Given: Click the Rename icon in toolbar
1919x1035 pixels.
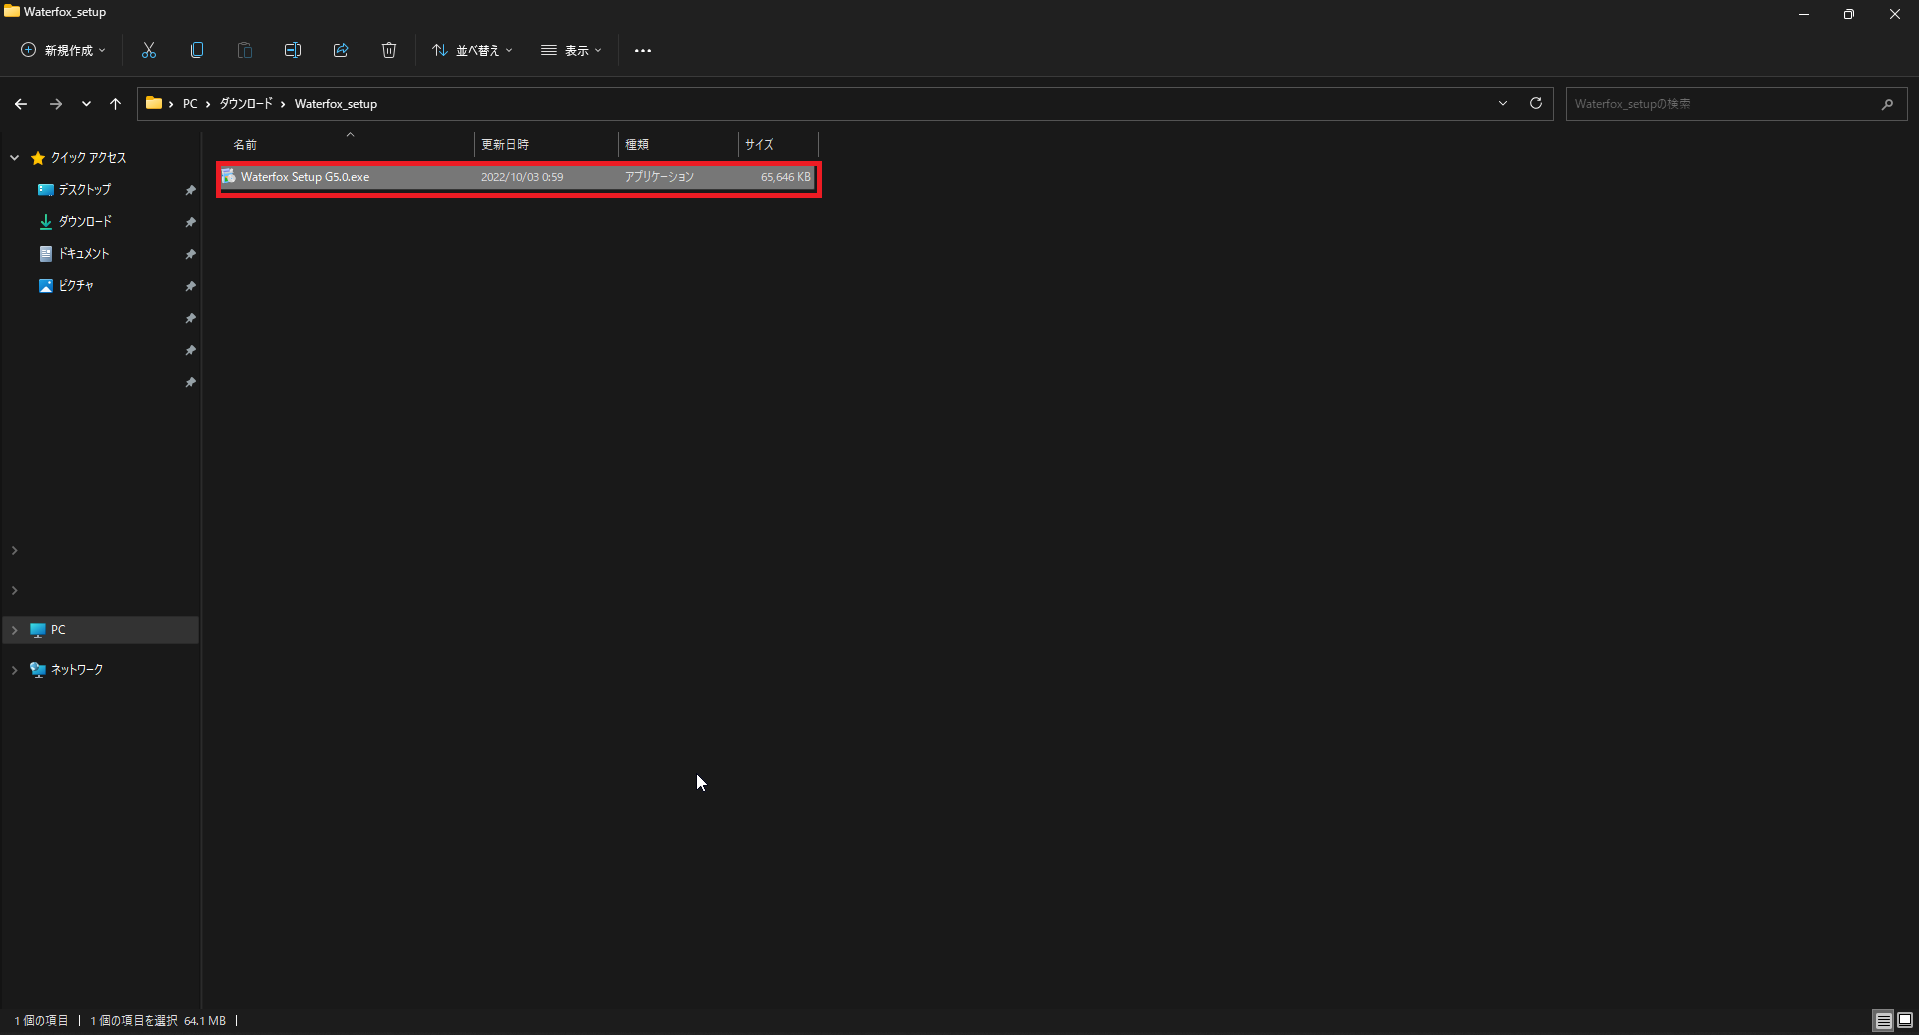Looking at the screenshot, I should [293, 50].
